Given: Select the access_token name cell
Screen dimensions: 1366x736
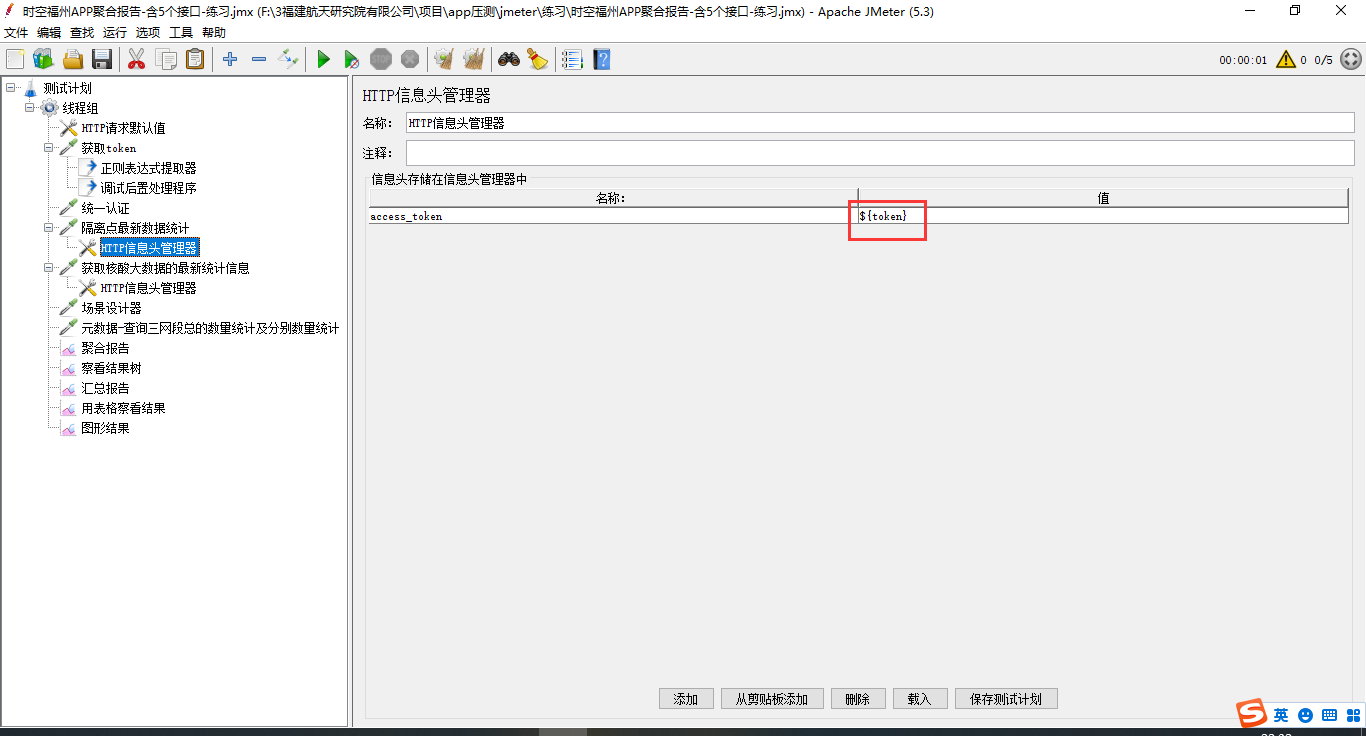Looking at the screenshot, I should pos(612,216).
